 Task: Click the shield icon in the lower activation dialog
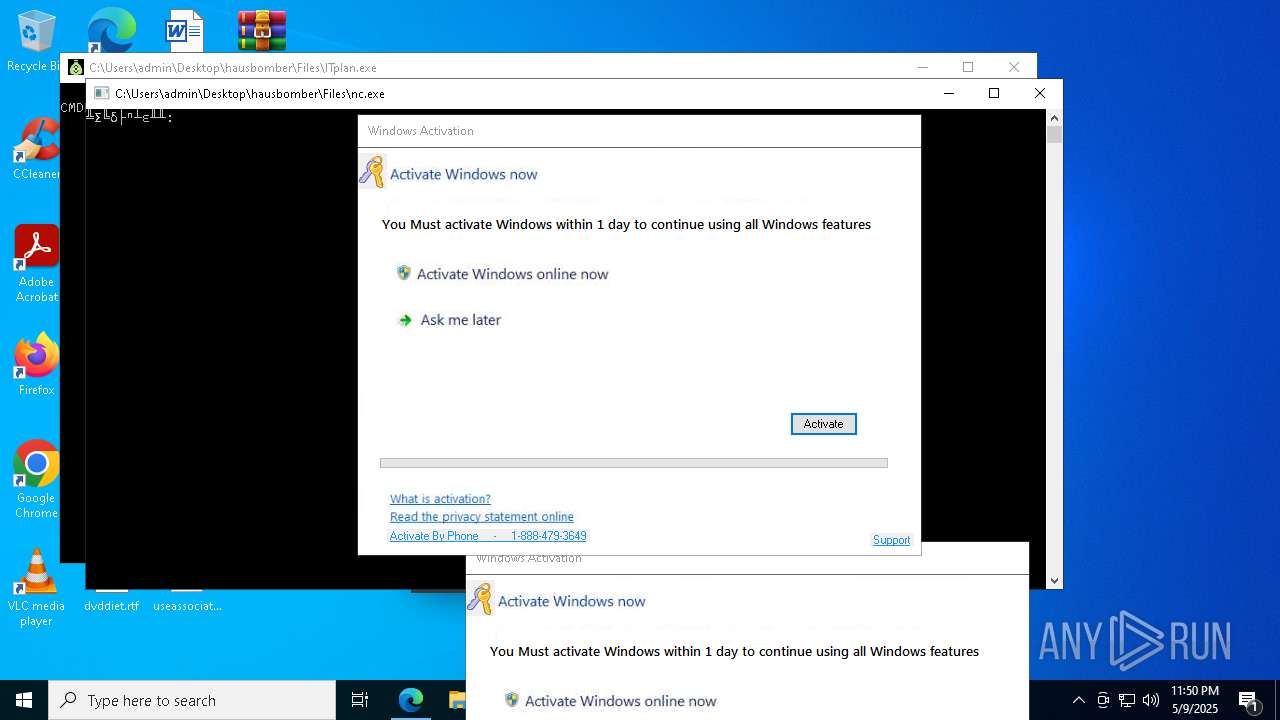pos(512,700)
